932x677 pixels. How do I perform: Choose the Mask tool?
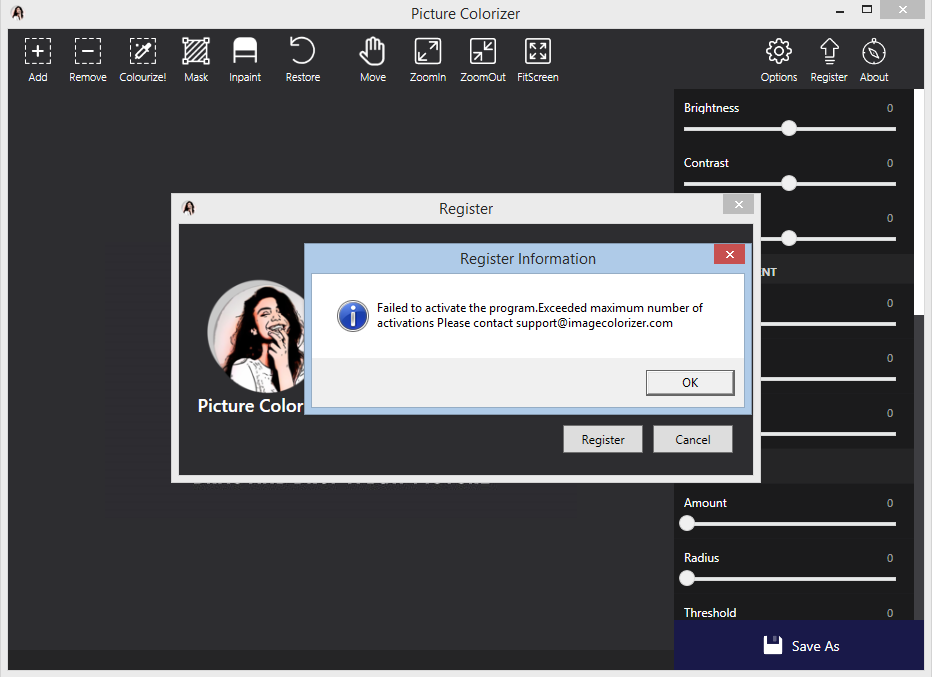196,59
